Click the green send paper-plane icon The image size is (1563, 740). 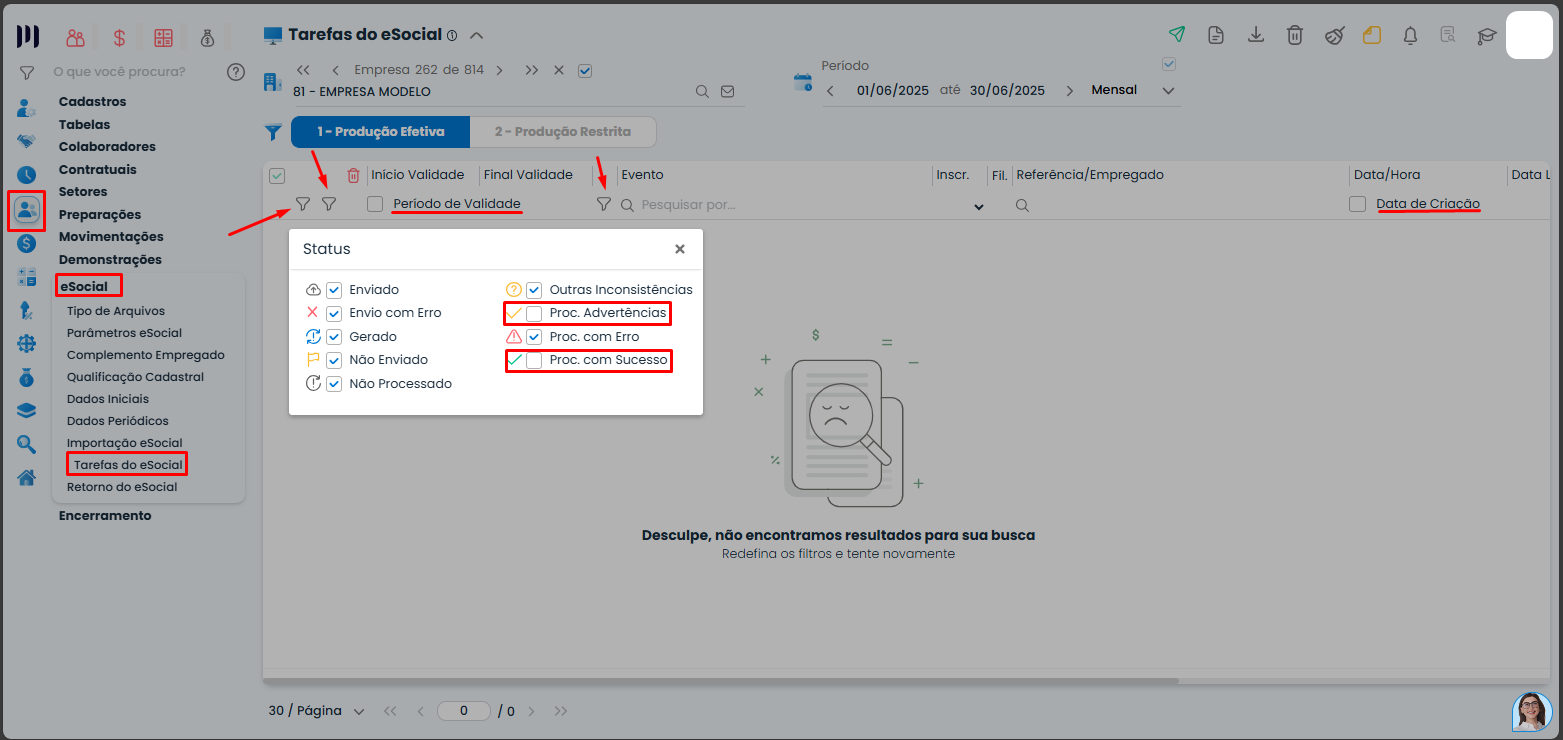[x=1177, y=35]
